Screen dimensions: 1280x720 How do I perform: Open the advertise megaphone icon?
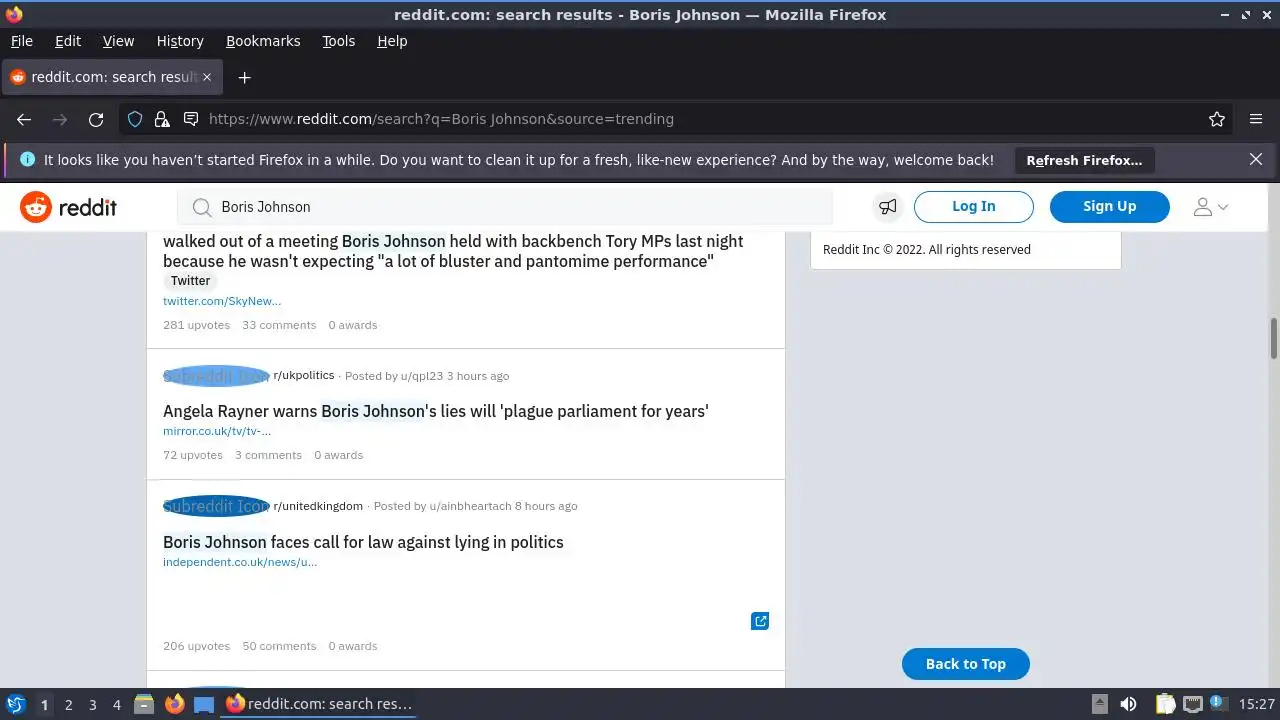click(888, 207)
